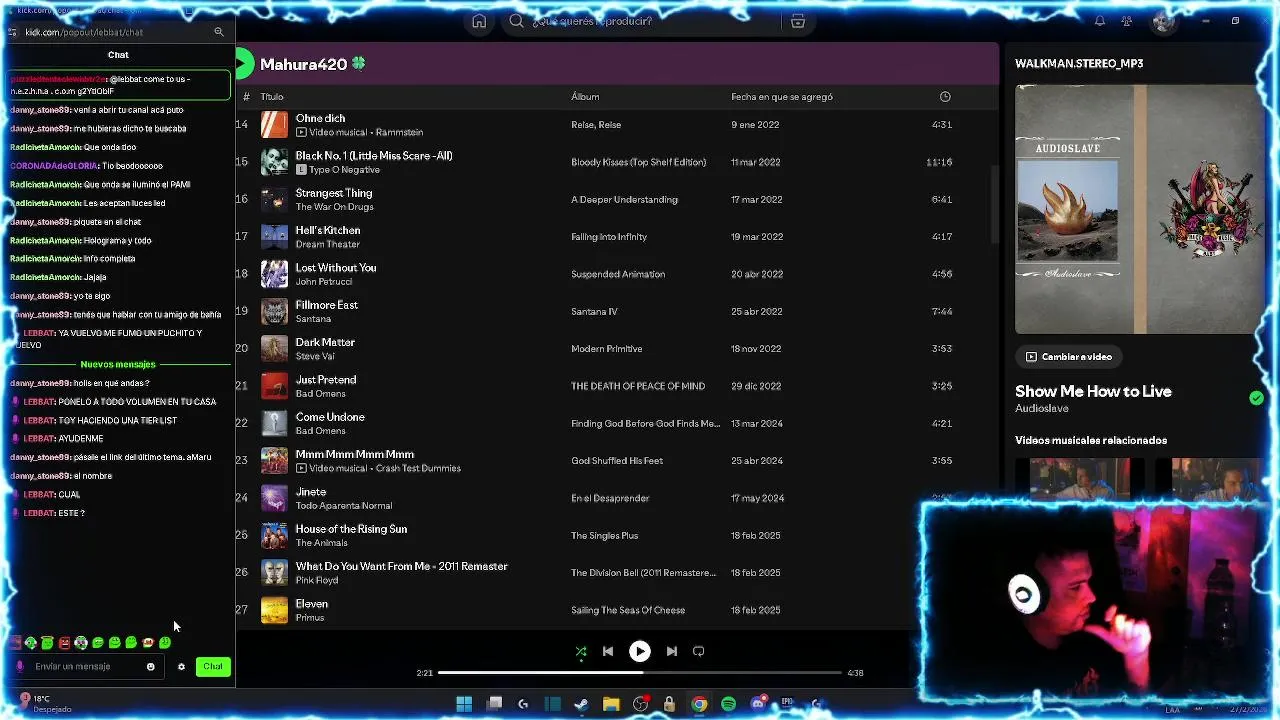The image size is (1280, 720).
Task: Sort by the Álbum column header
Action: pyautogui.click(x=585, y=97)
